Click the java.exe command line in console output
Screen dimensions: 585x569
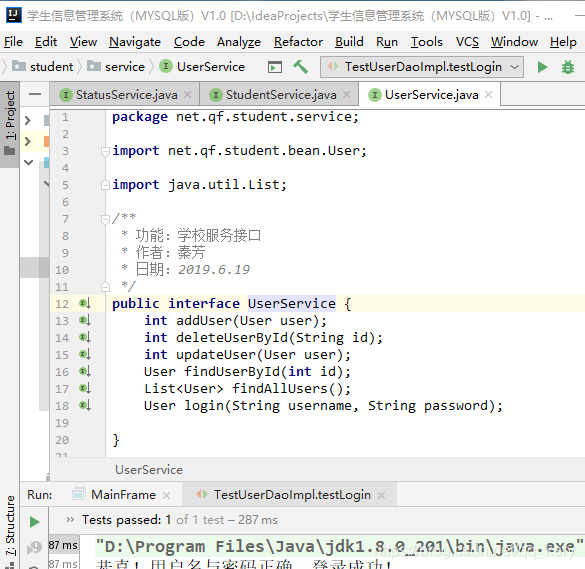(x=340, y=546)
